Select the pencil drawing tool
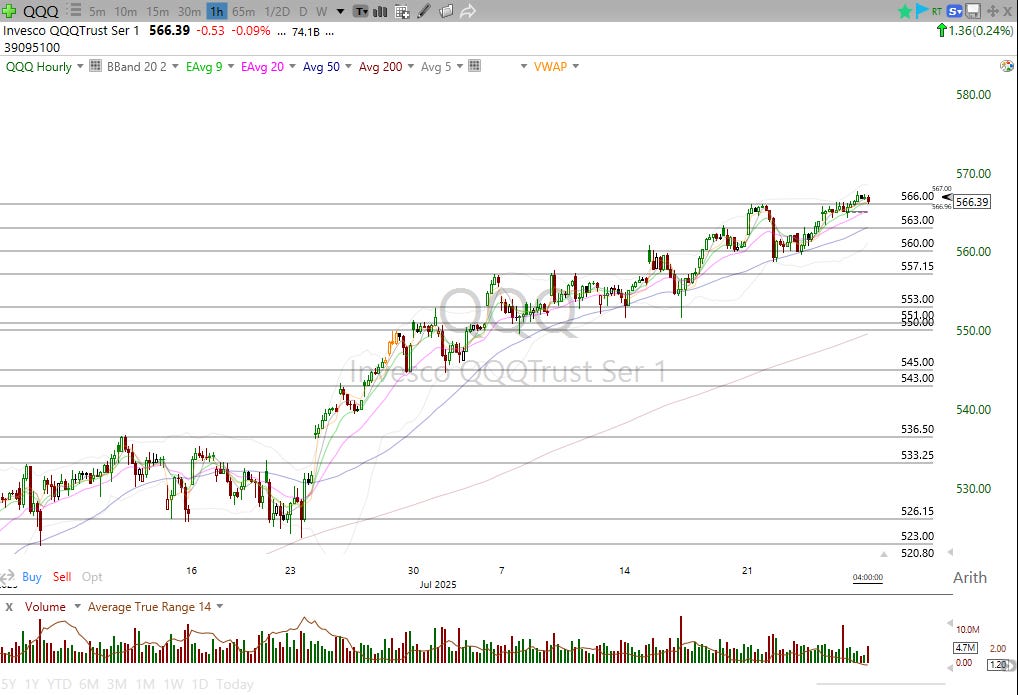The height and width of the screenshot is (695, 1018). (424, 11)
